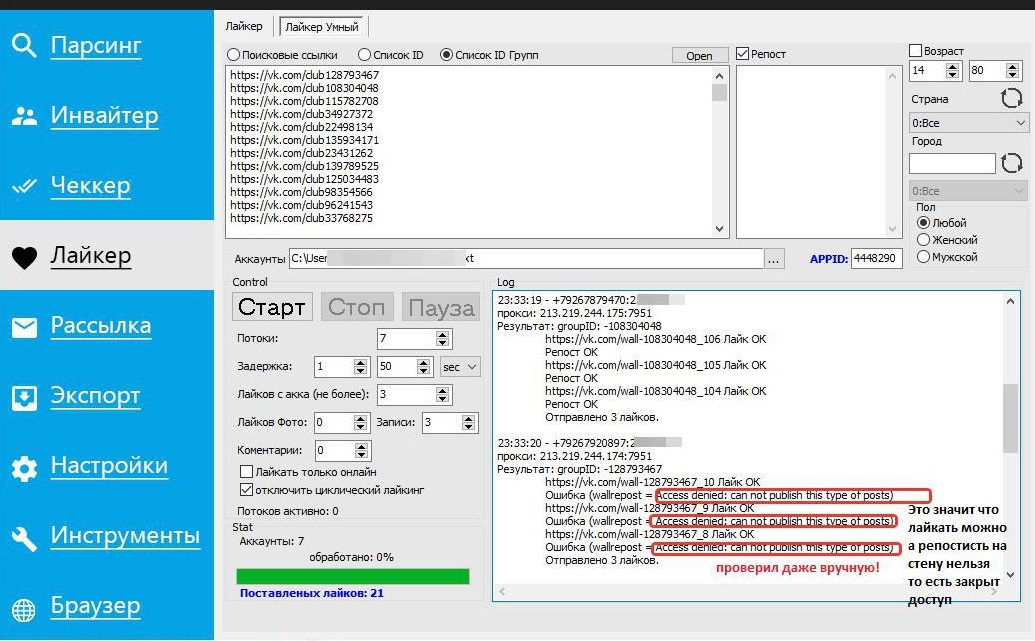Select the Поисковые ссылки radio option
Image resolution: width=1035 pixels, height=641 pixels.
coord(234,55)
